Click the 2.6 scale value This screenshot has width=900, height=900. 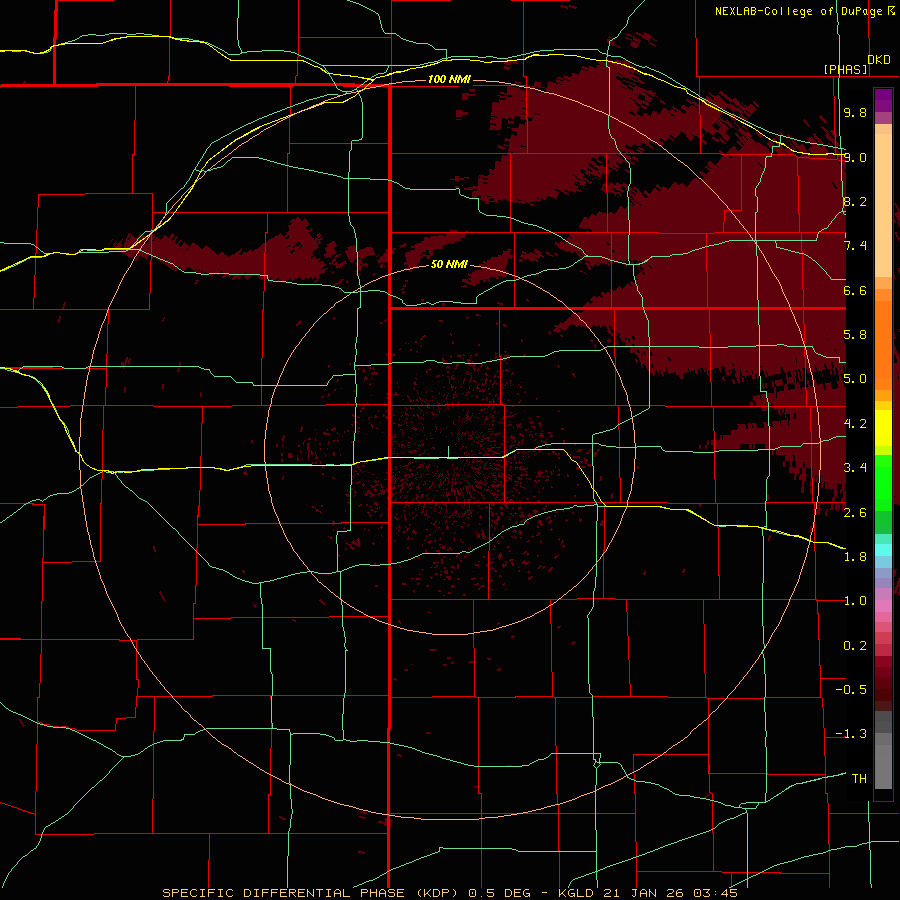tap(855, 513)
